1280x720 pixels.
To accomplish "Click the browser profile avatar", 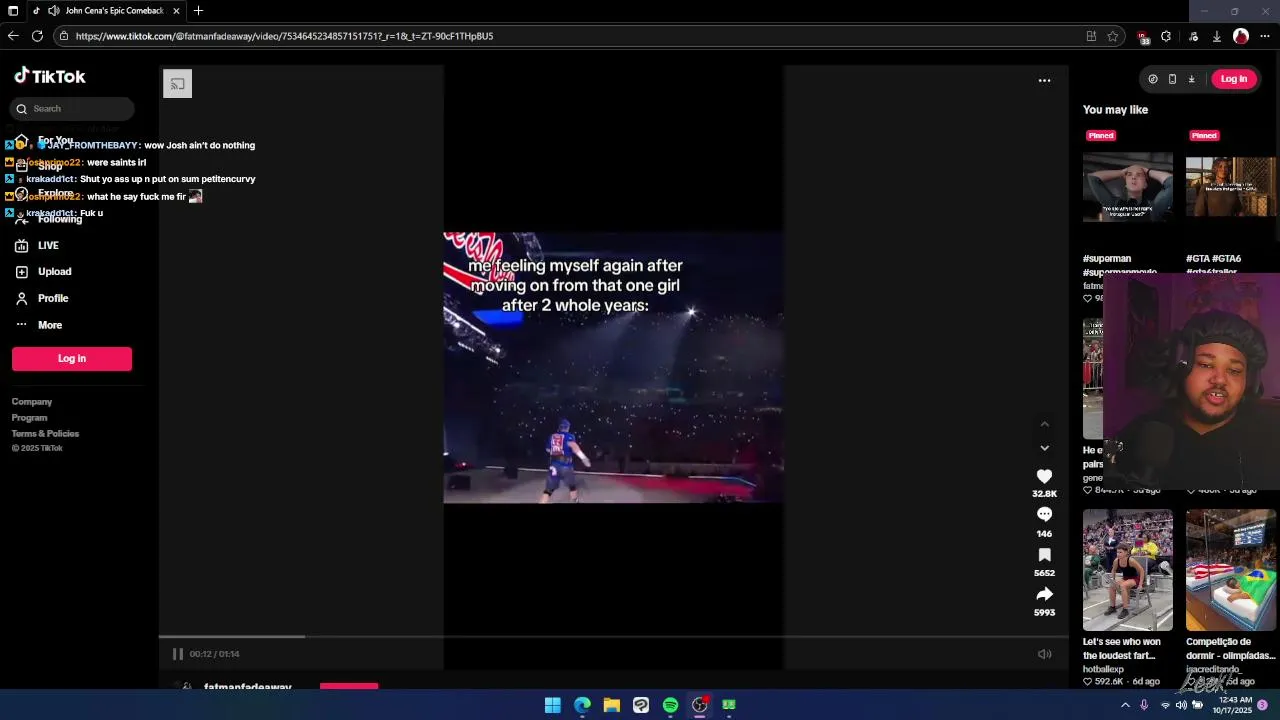I will coord(1241,36).
